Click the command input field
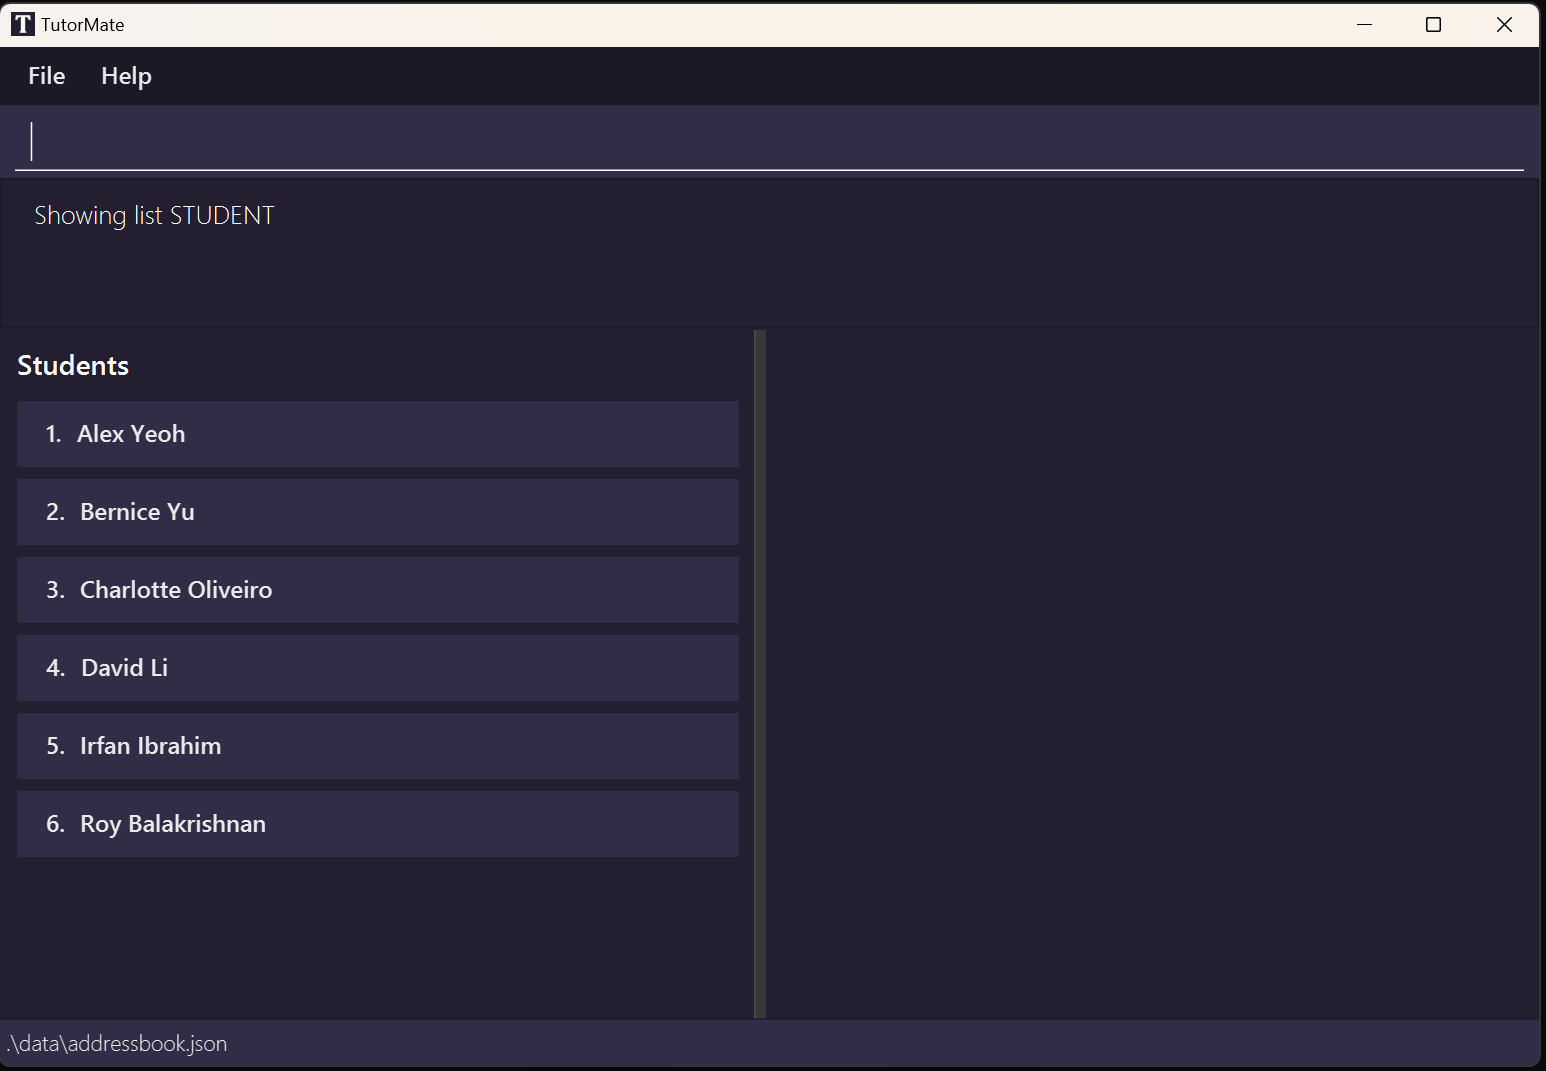Image resolution: width=1546 pixels, height=1071 pixels. click(x=769, y=142)
